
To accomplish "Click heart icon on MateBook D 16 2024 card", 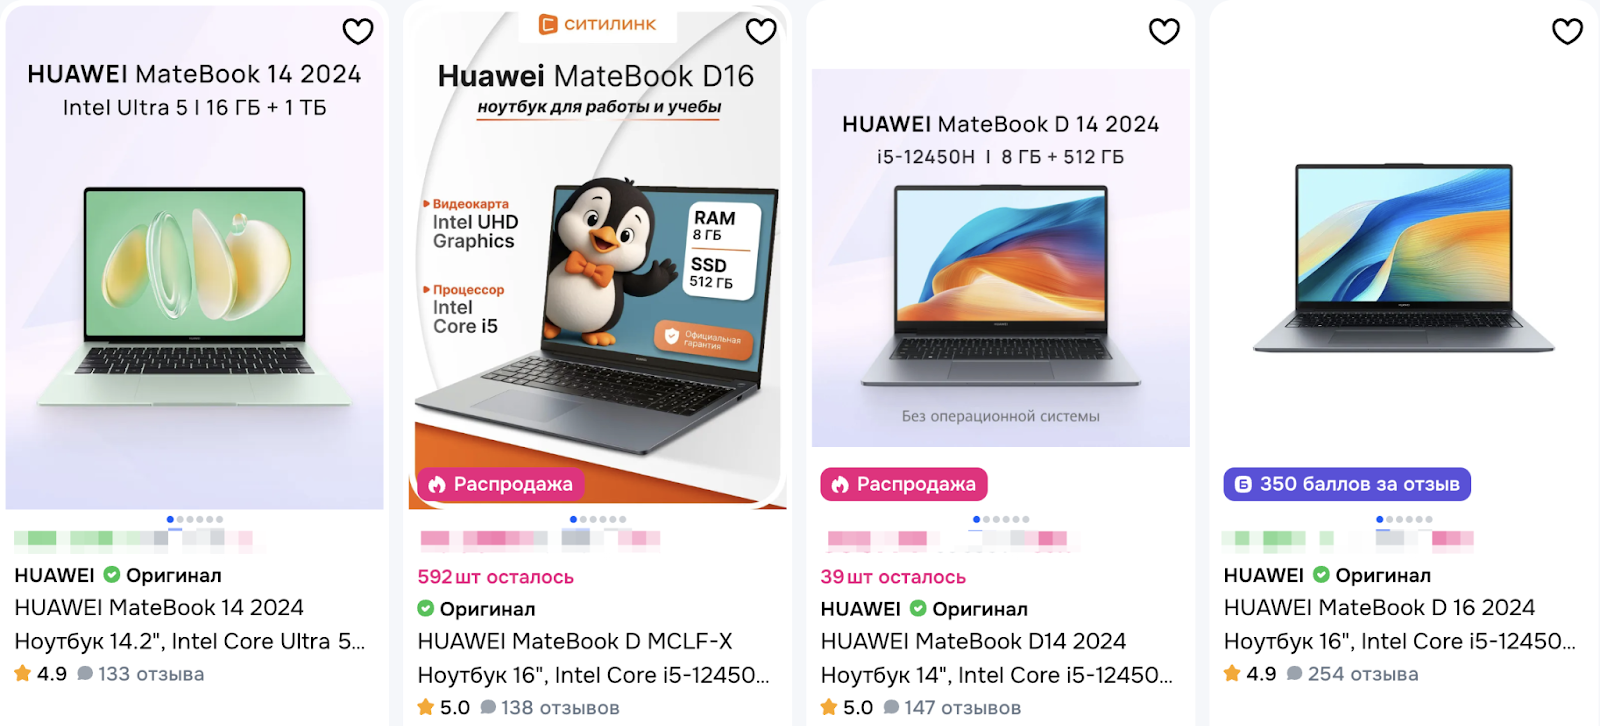I will pyautogui.click(x=1567, y=32).
